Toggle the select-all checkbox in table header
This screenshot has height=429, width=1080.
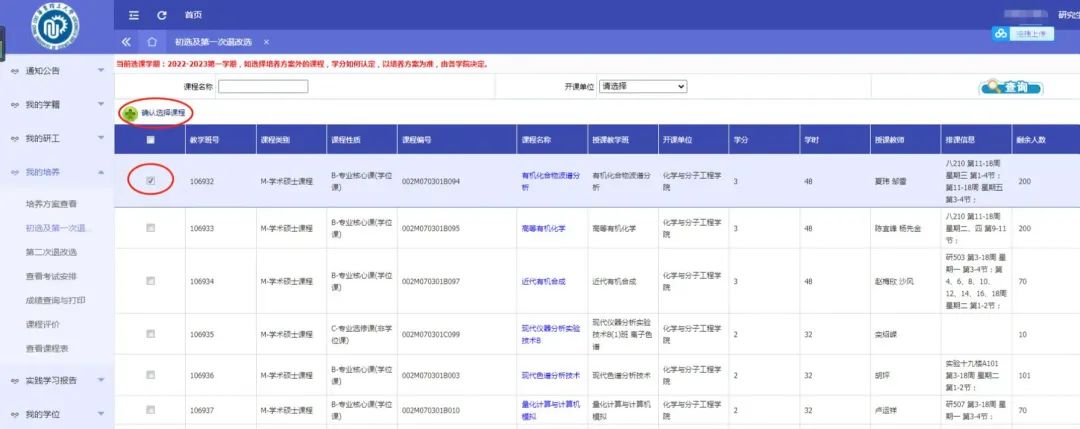point(150,139)
